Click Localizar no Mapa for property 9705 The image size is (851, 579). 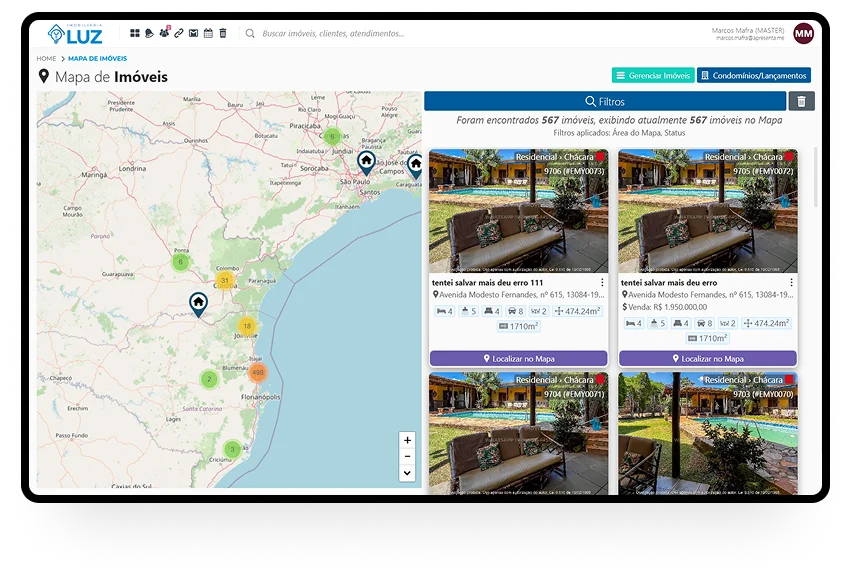708,359
